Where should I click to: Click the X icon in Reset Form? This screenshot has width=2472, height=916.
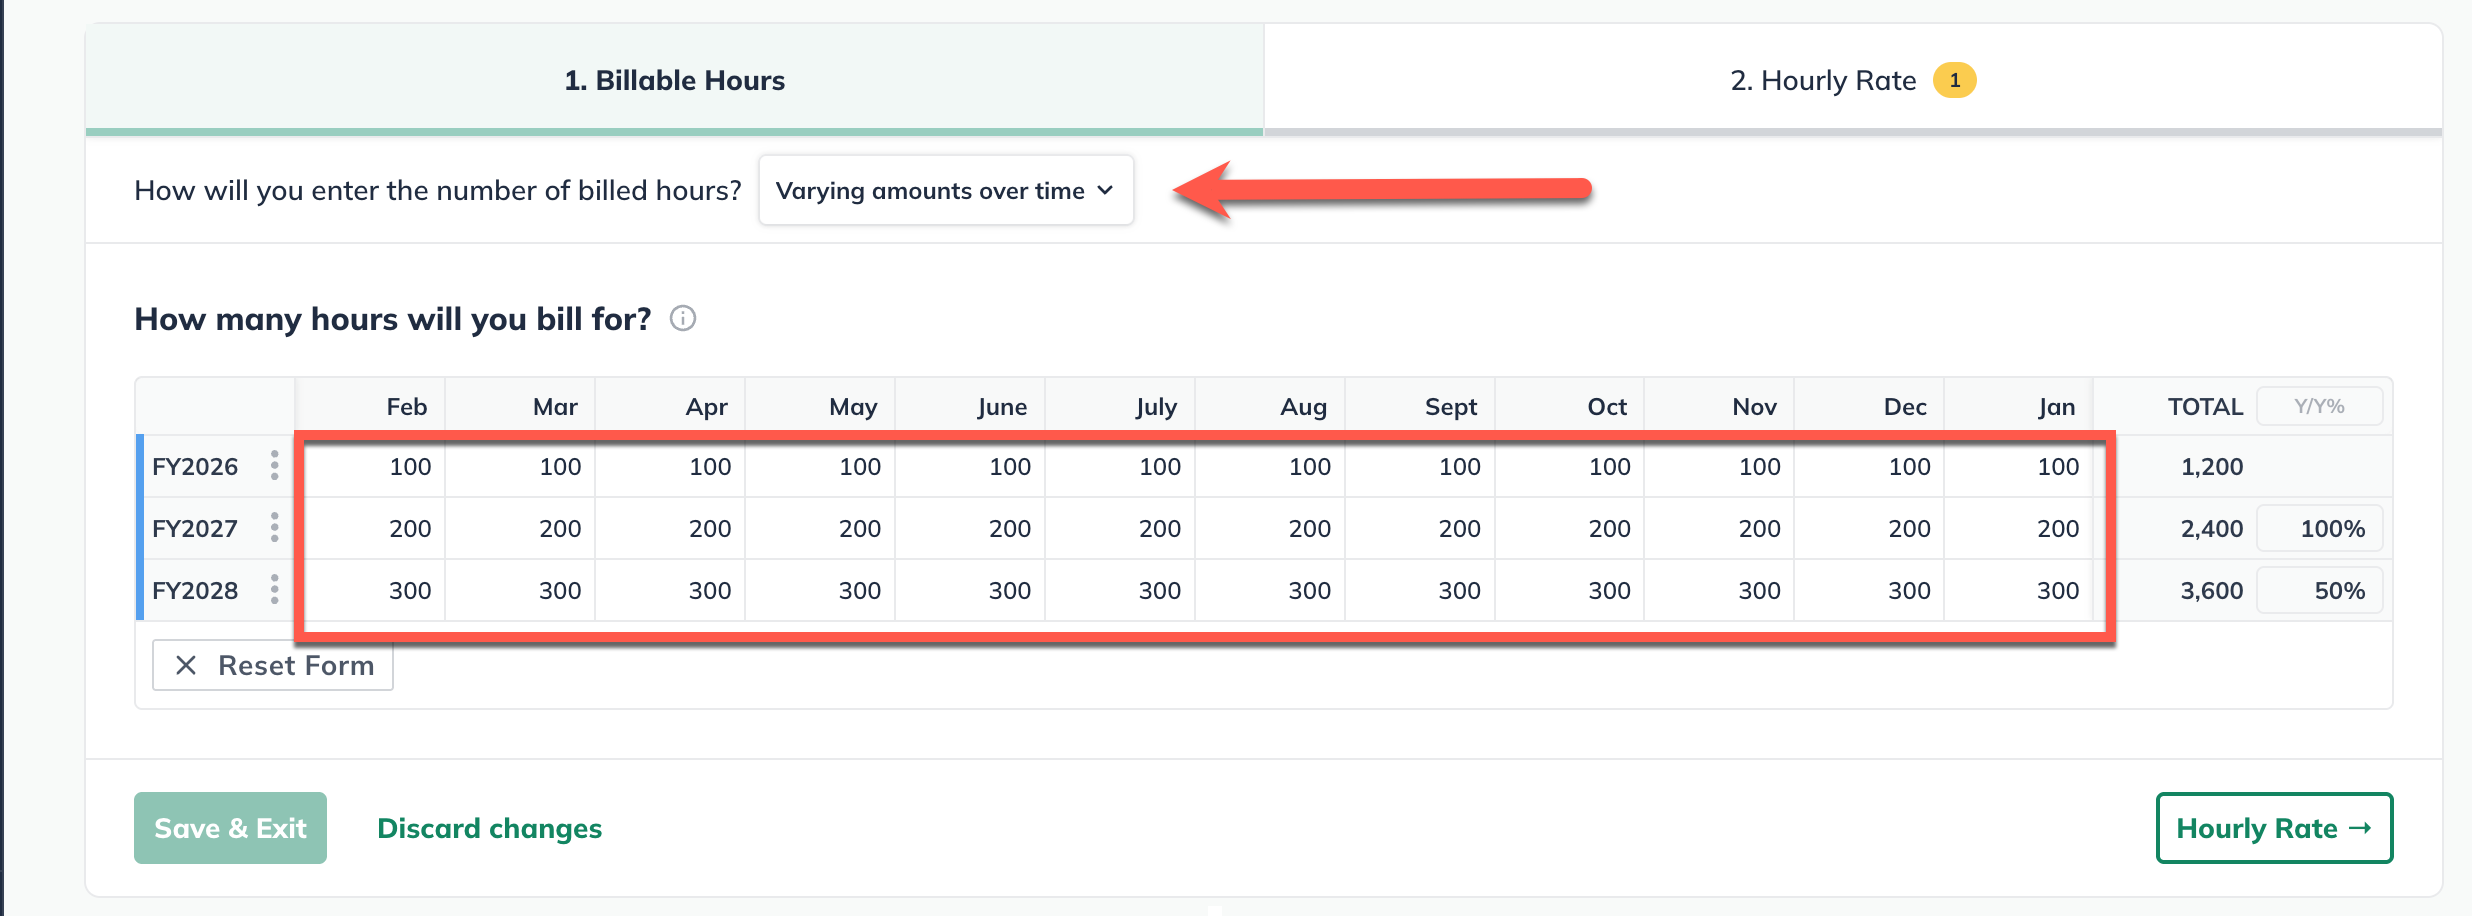[x=186, y=665]
